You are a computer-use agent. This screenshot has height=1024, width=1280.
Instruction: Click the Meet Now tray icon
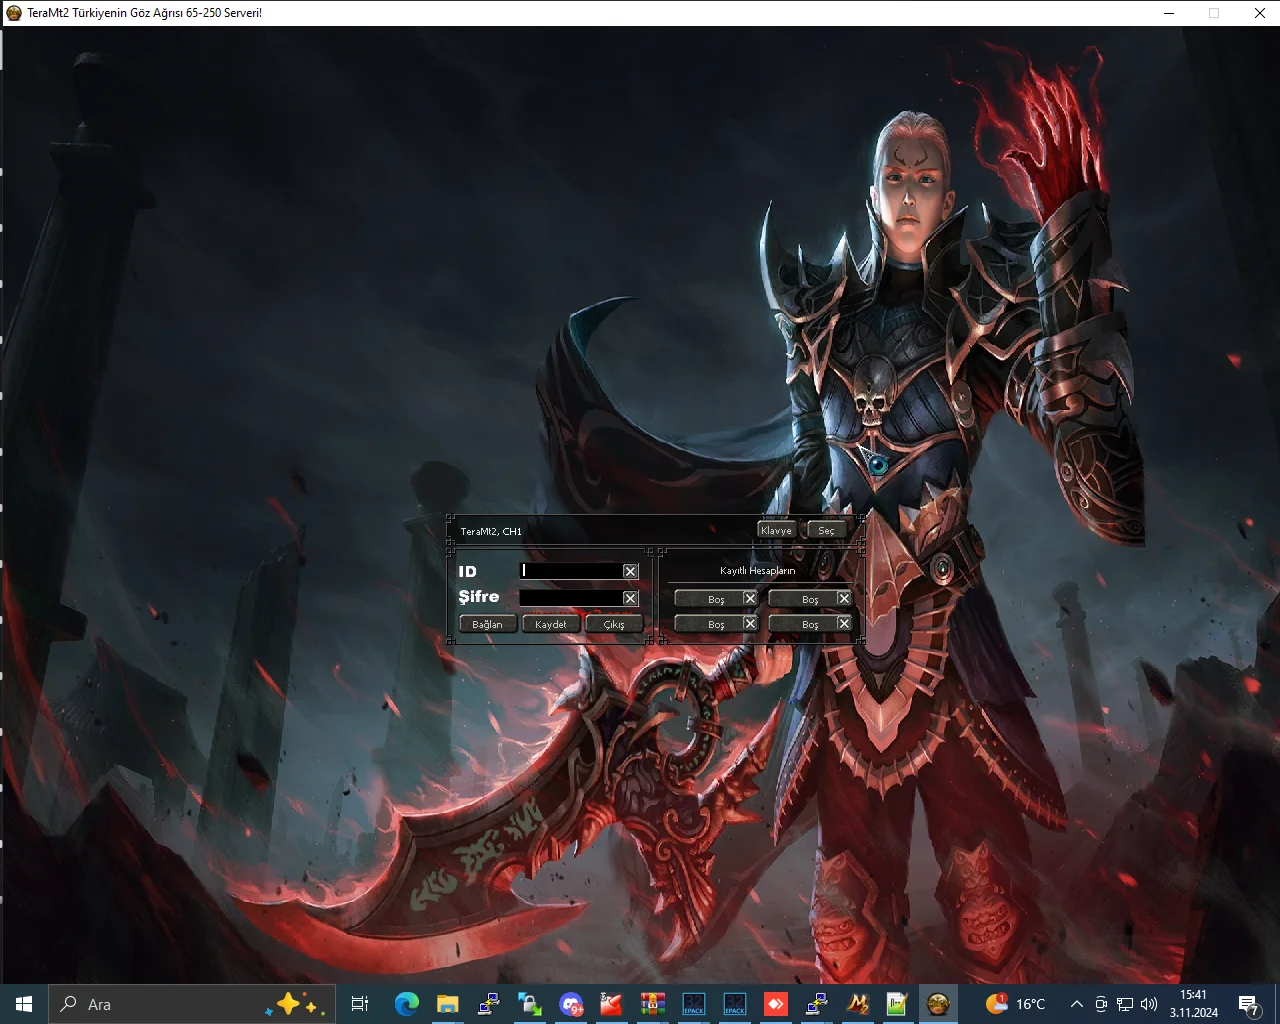[x=1101, y=1004]
